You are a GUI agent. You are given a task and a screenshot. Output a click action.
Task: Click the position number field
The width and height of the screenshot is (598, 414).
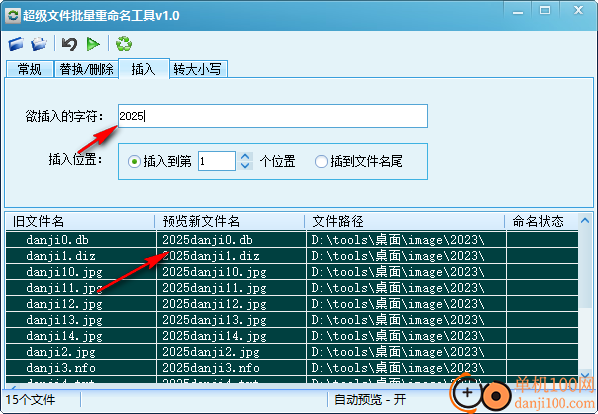[217, 161]
